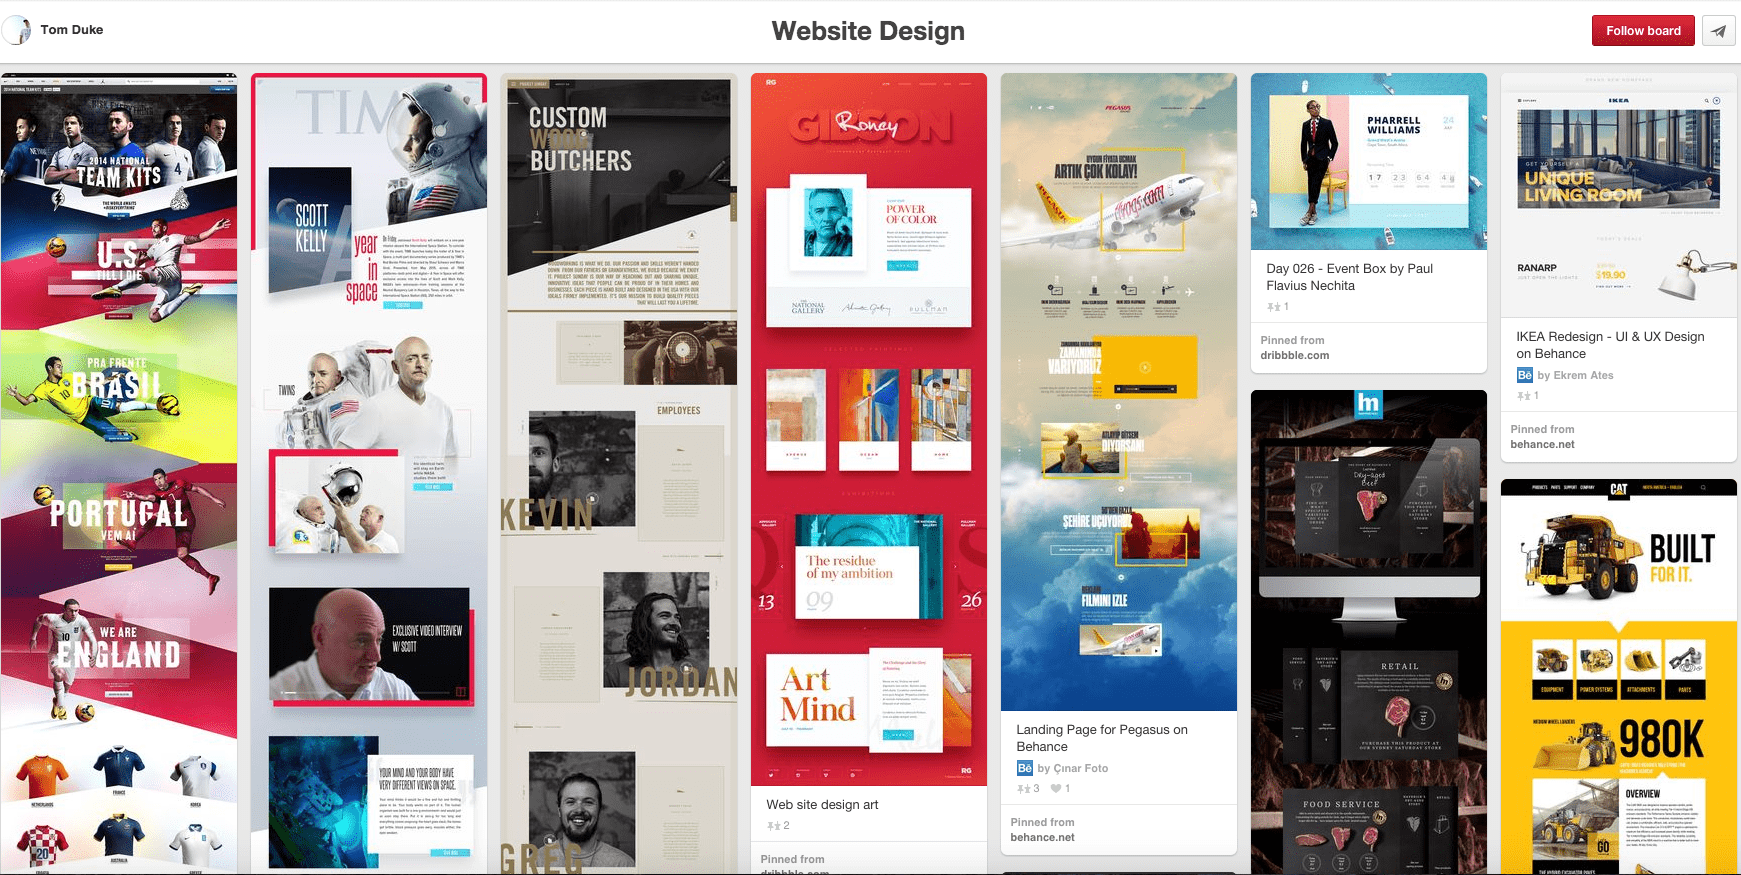1741x875 pixels.
Task: Click repin count icon under Pegasus Landing Page
Action: point(1023,789)
